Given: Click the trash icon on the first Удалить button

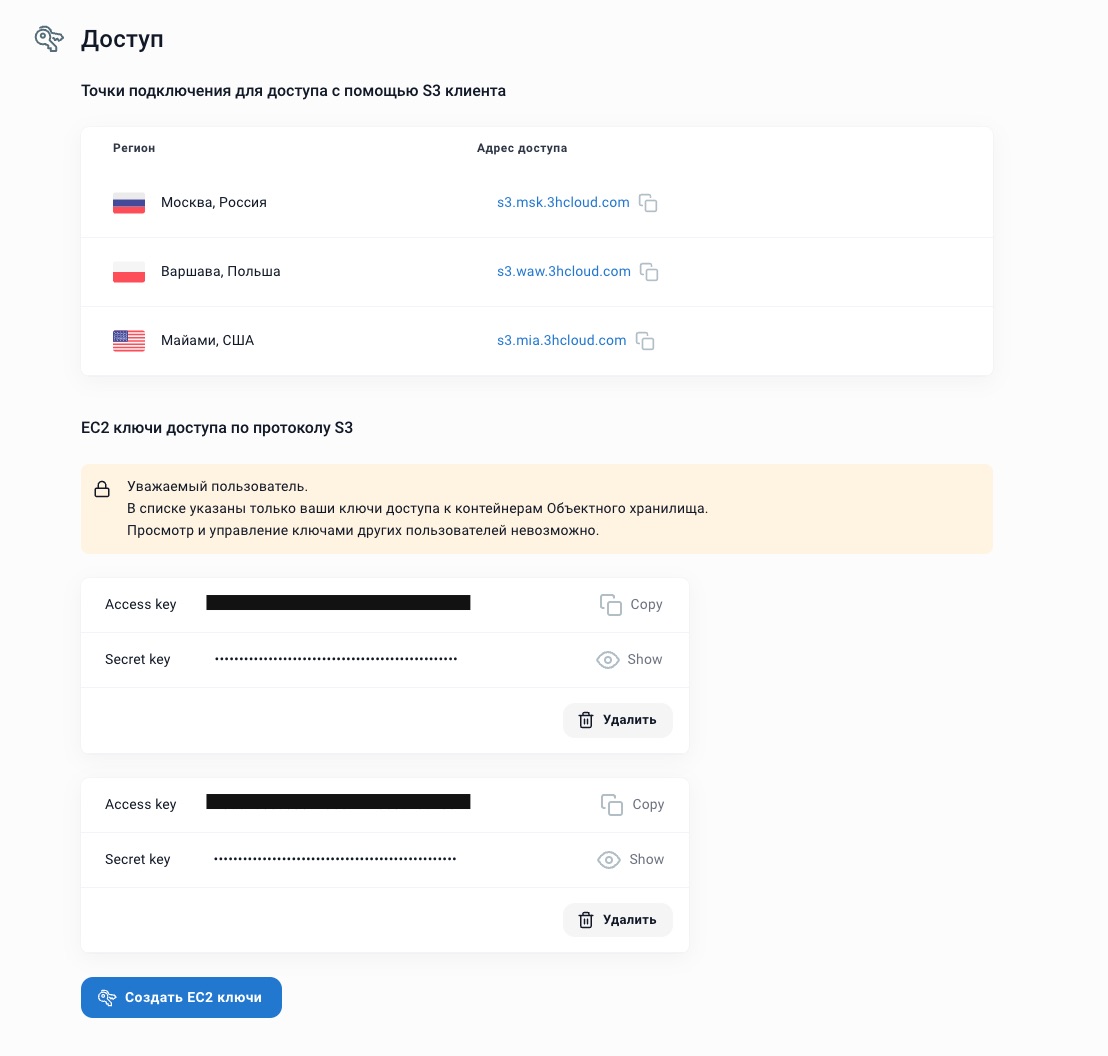Looking at the screenshot, I should (586, 720).
